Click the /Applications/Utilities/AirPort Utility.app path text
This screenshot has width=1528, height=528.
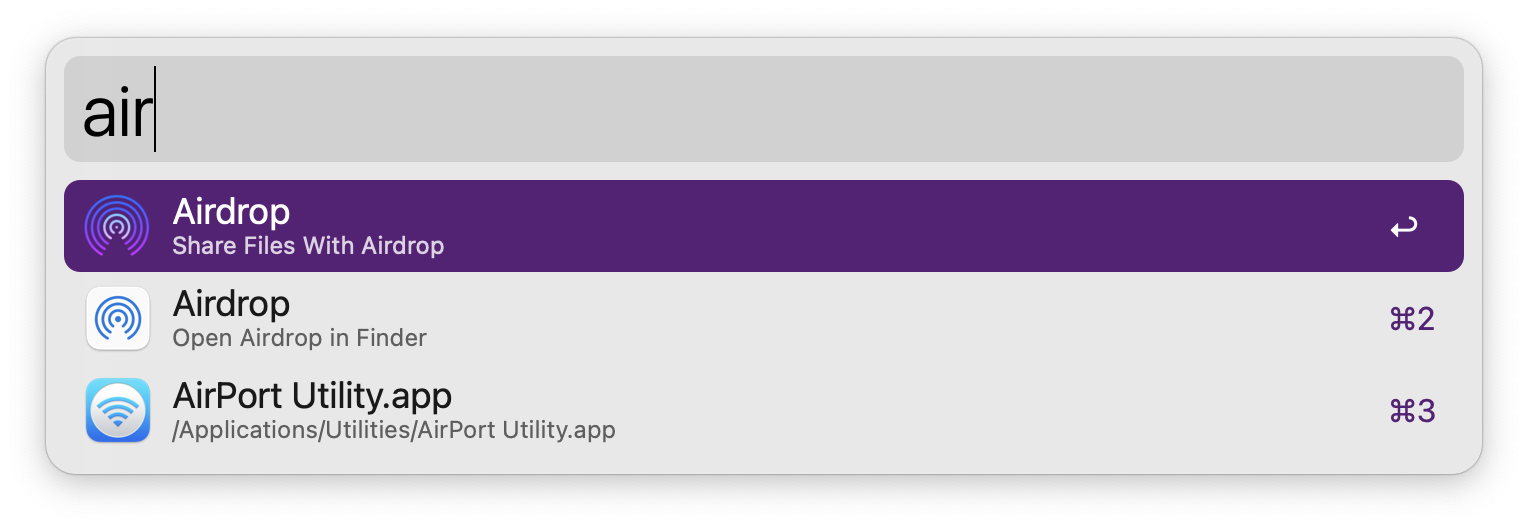394,431
